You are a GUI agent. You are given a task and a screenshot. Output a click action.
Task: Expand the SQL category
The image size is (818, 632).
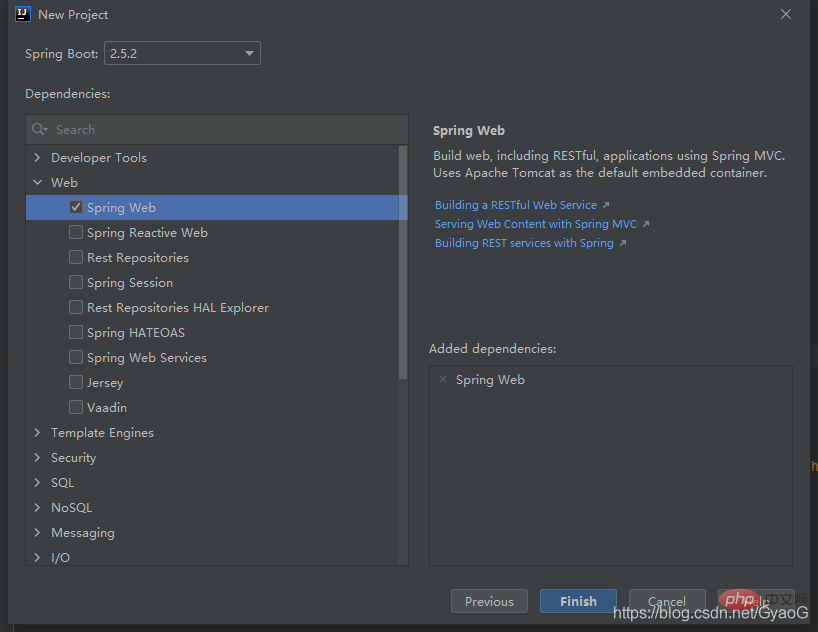pyautogui.click(x=37, y=483)
